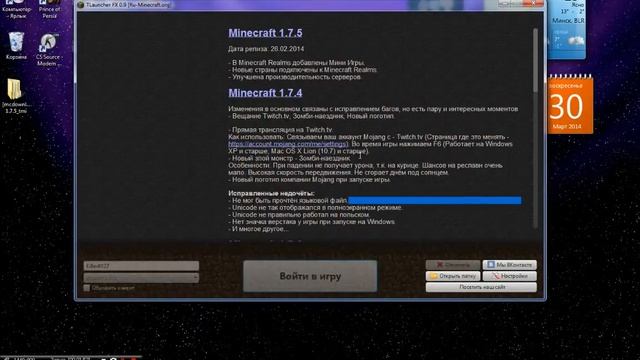
Task: Open the Мы ВКонтакте page button
Action: pyautogui.click(x=509, y=265)
